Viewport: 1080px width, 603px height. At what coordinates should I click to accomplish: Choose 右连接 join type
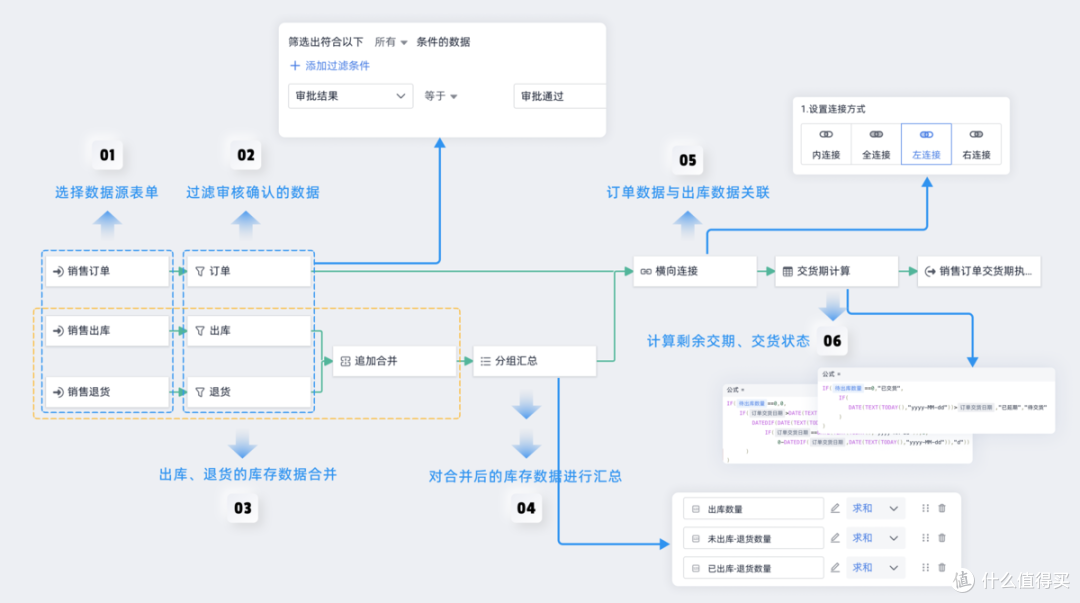[977, 144]
